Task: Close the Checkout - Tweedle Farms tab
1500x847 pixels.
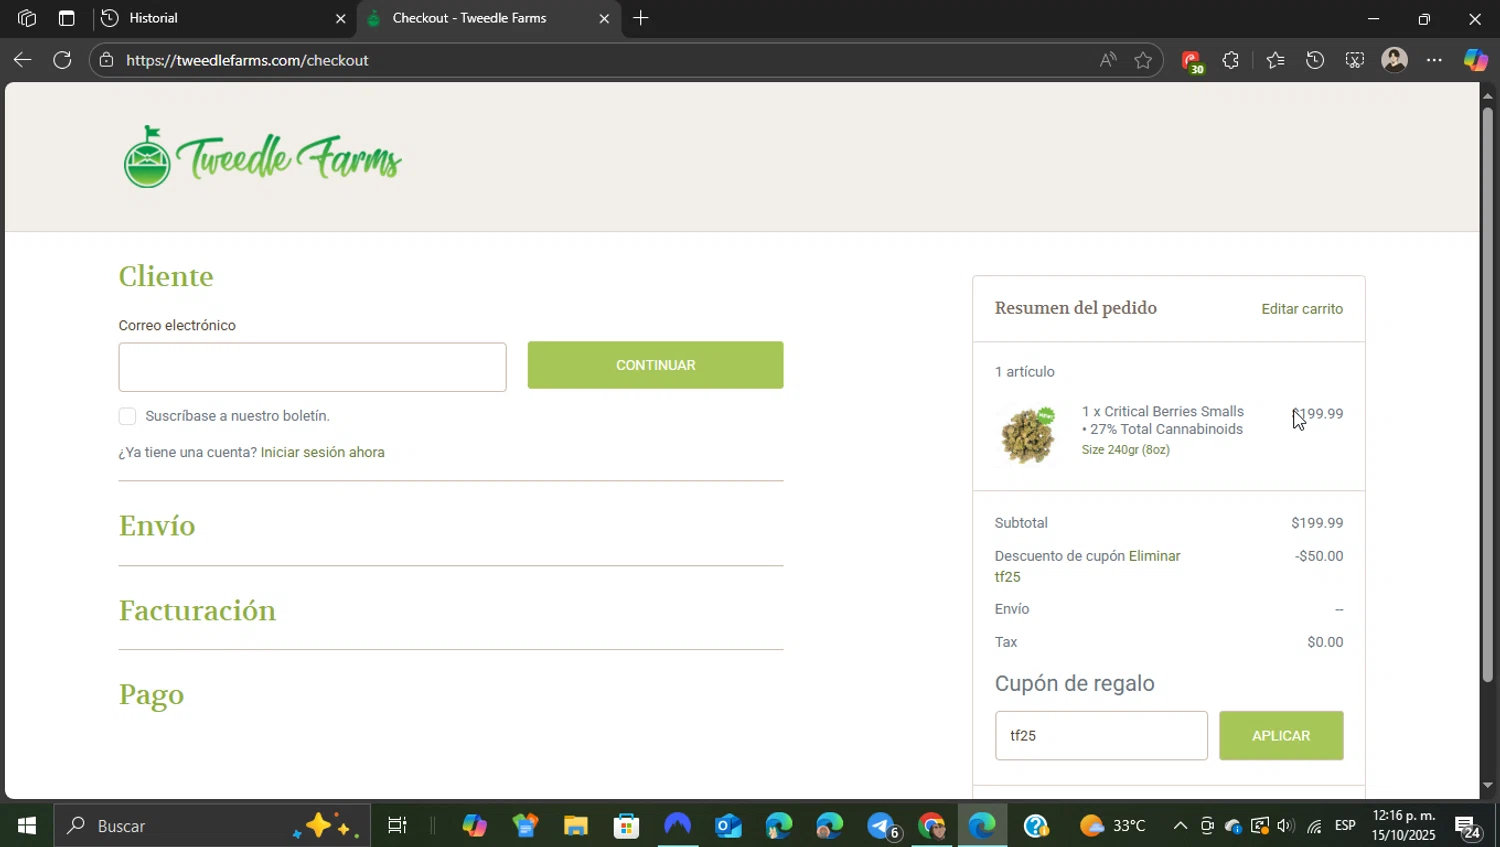Action: tap(604, 18)
